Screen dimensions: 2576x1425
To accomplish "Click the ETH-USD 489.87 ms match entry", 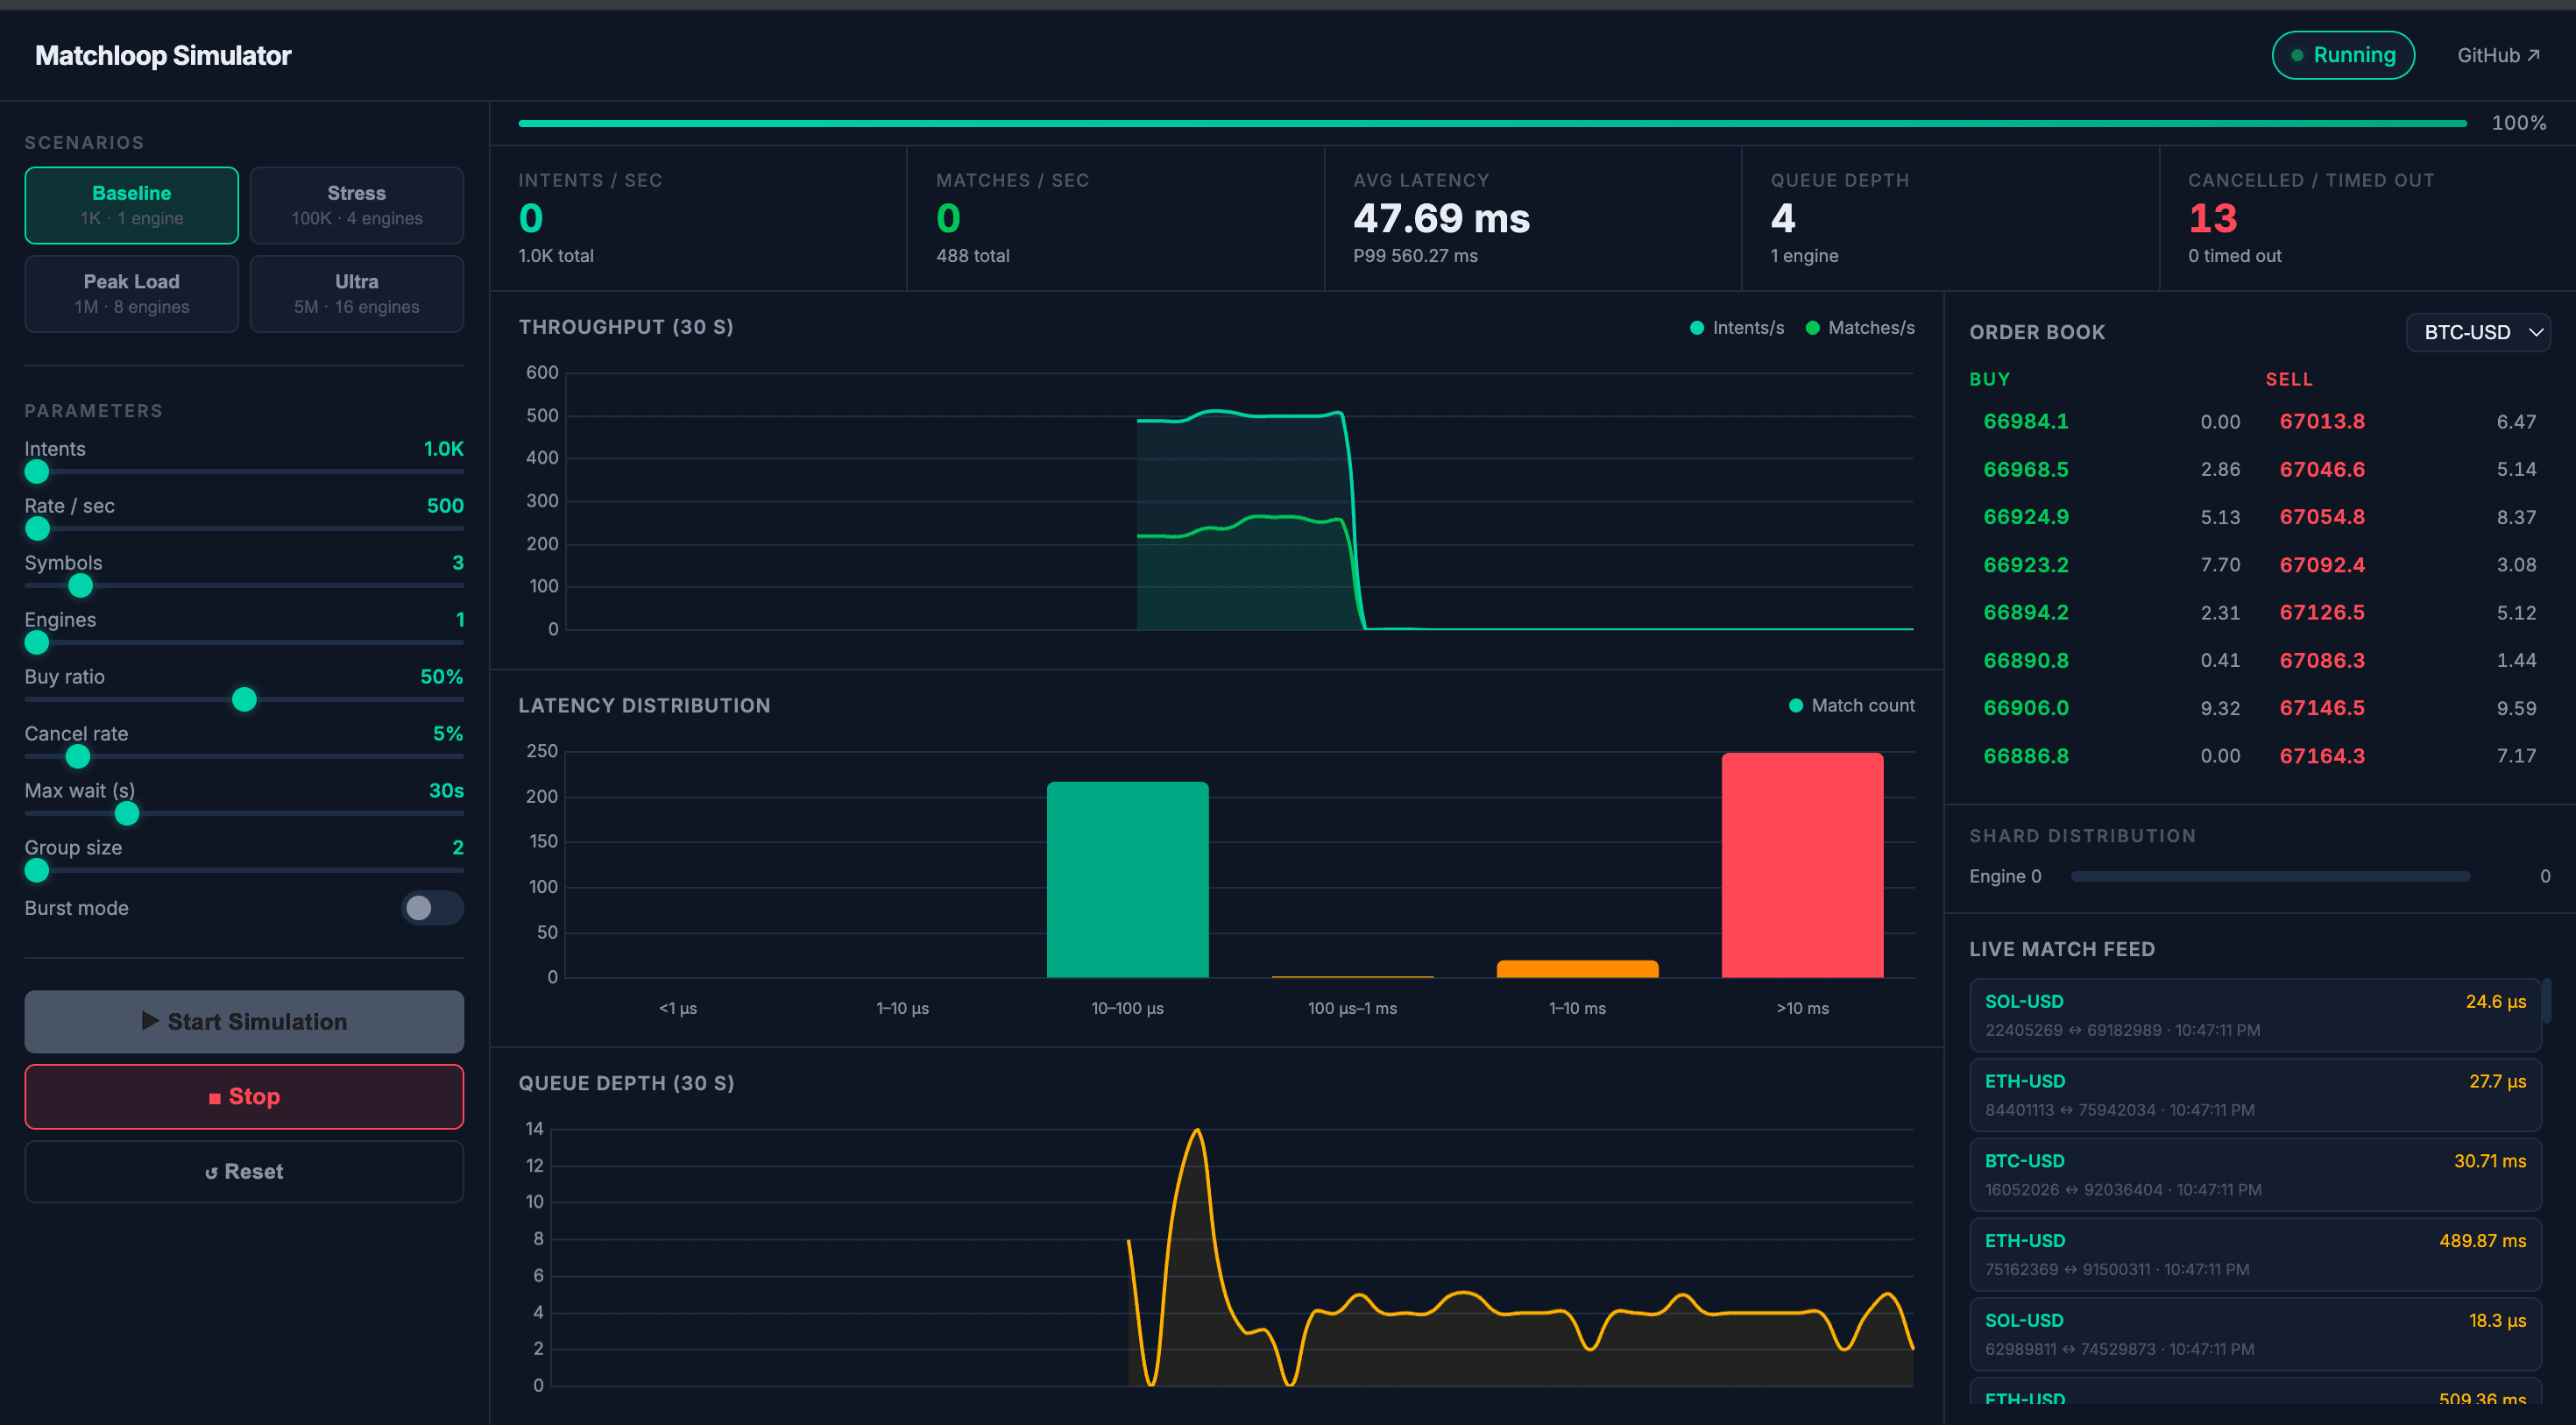I will pos(2255,1254).
